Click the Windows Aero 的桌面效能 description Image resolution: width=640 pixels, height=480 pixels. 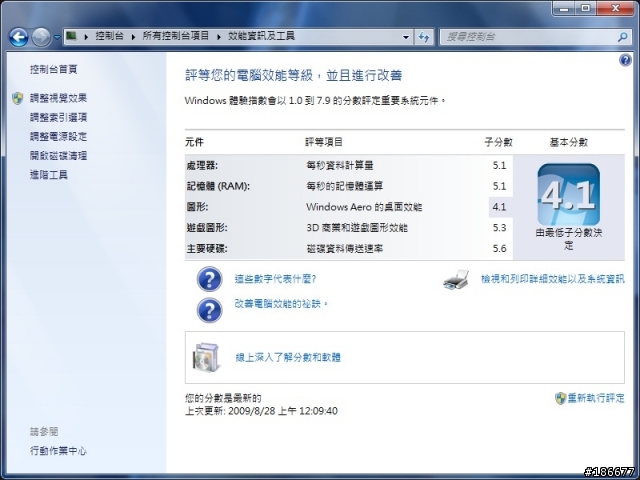coord(364,207)
